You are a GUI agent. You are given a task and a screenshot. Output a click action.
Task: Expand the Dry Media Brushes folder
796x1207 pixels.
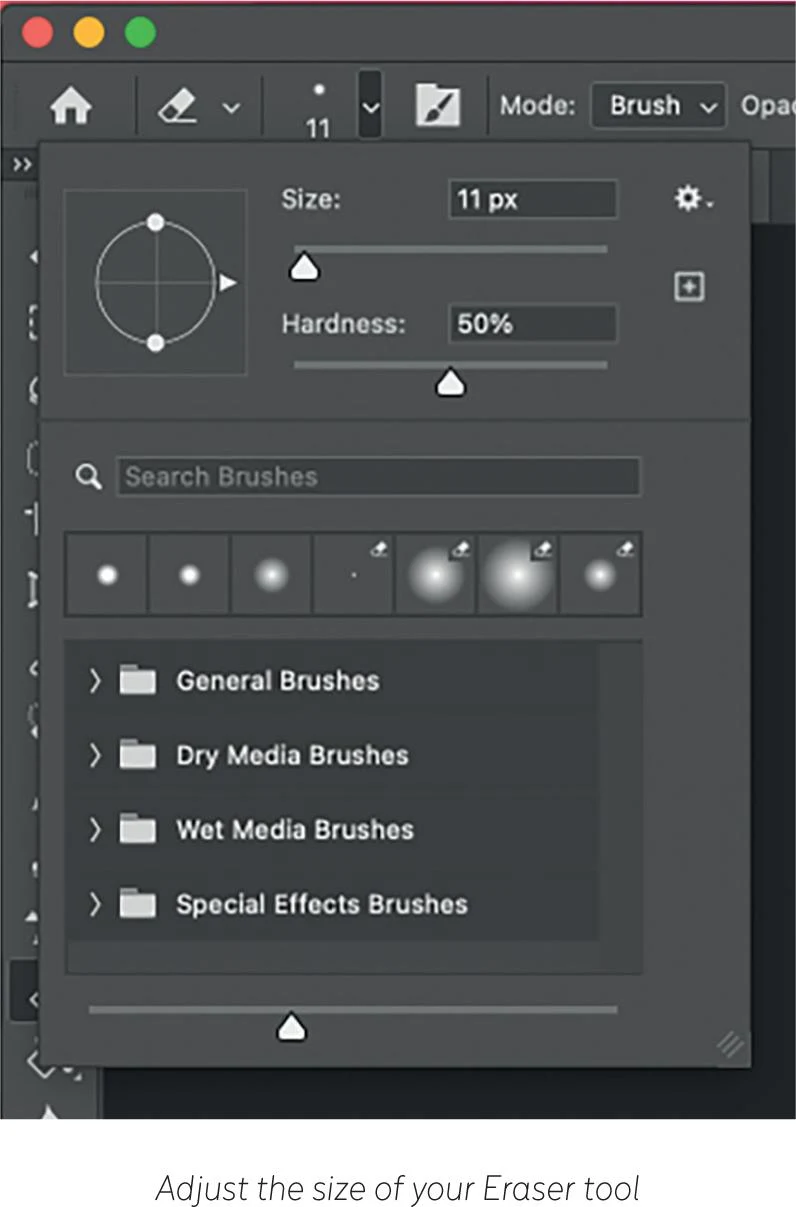(95, 755)
